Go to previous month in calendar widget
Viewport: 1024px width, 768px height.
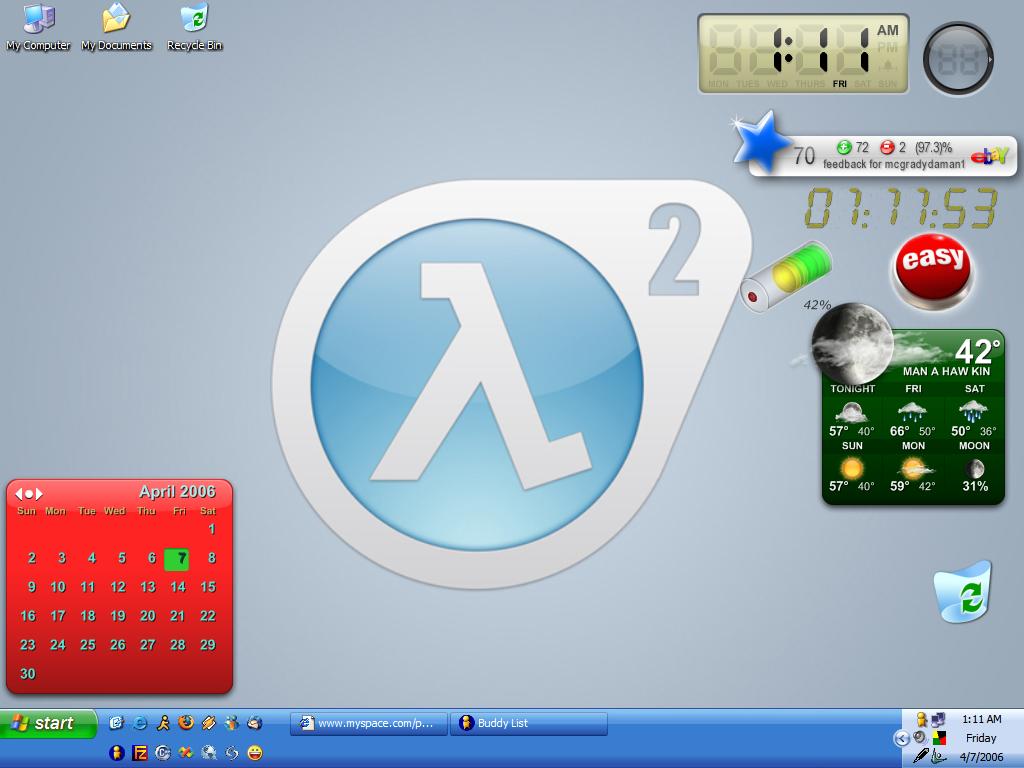(18, 494)
